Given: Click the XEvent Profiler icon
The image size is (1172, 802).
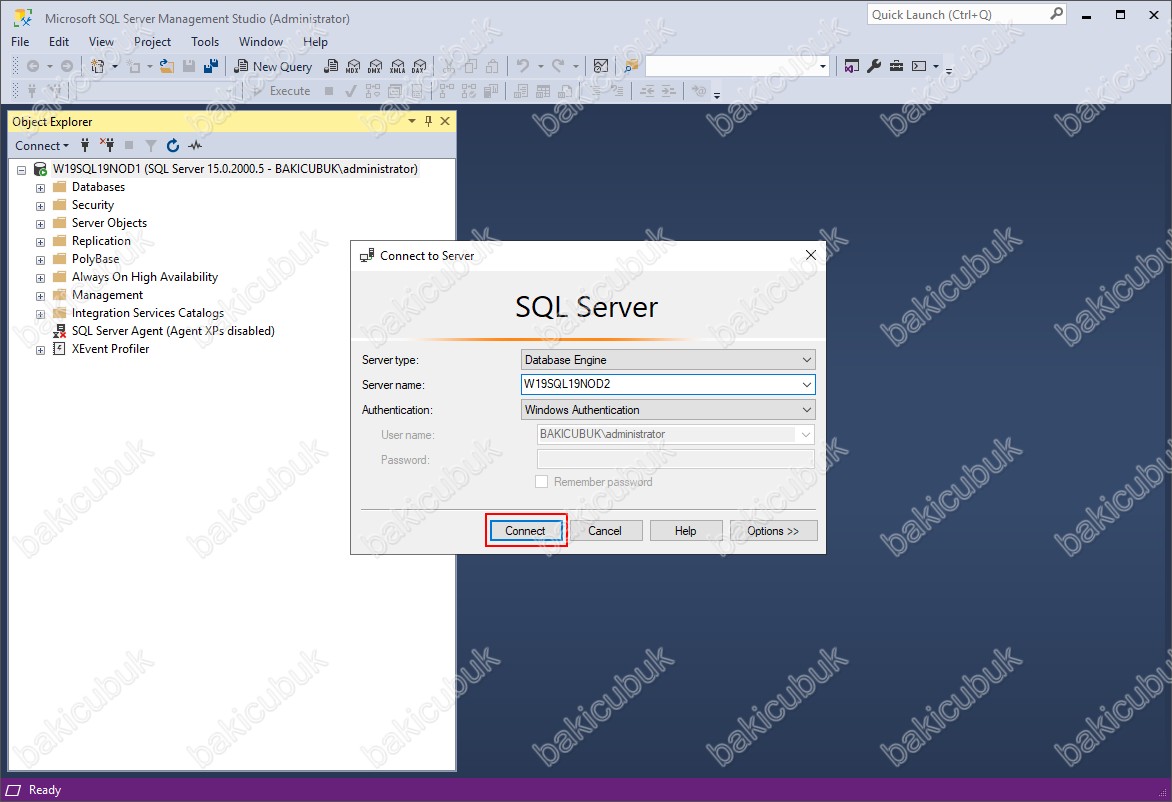Looking at the screenshot, I should point(59,349).
